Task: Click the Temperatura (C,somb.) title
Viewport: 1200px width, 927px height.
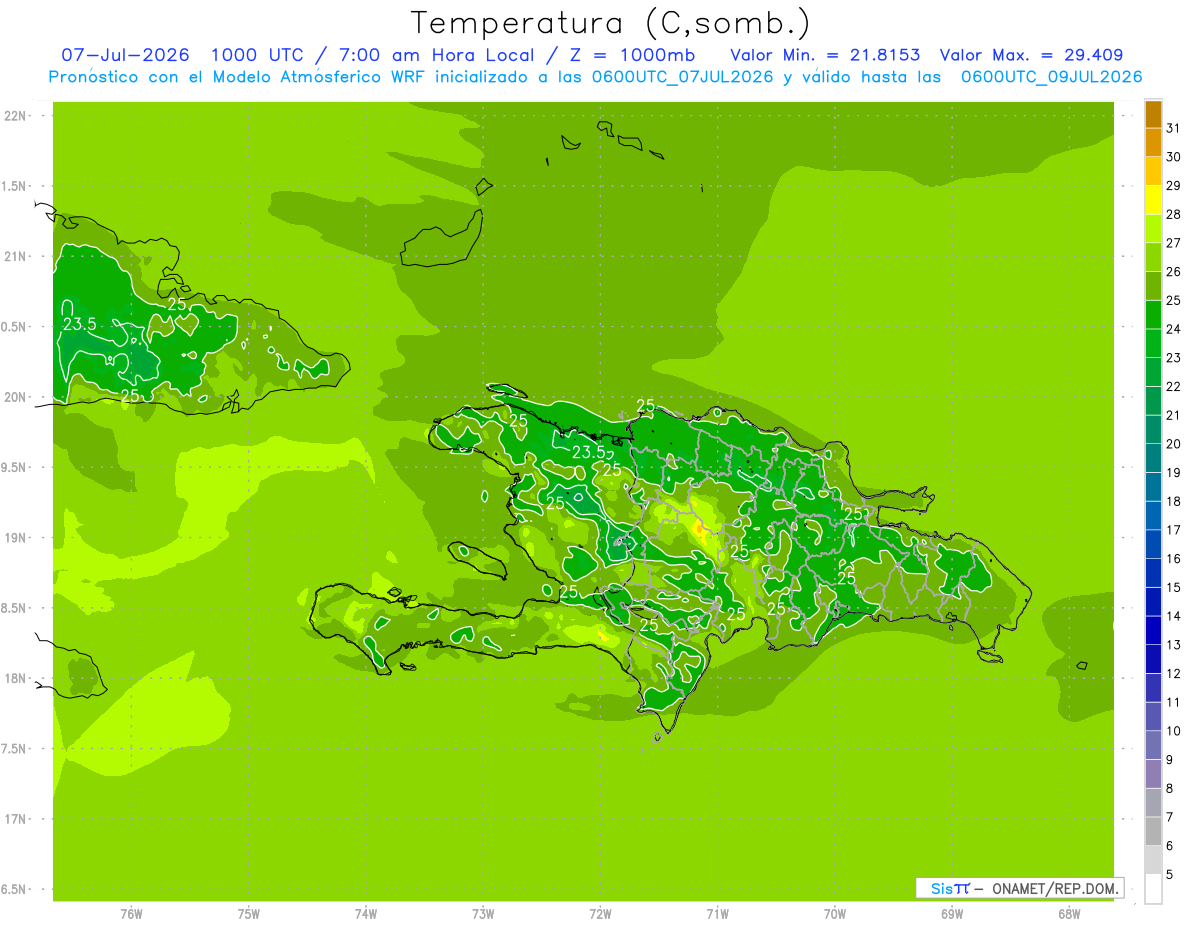Action: point(610,22)
